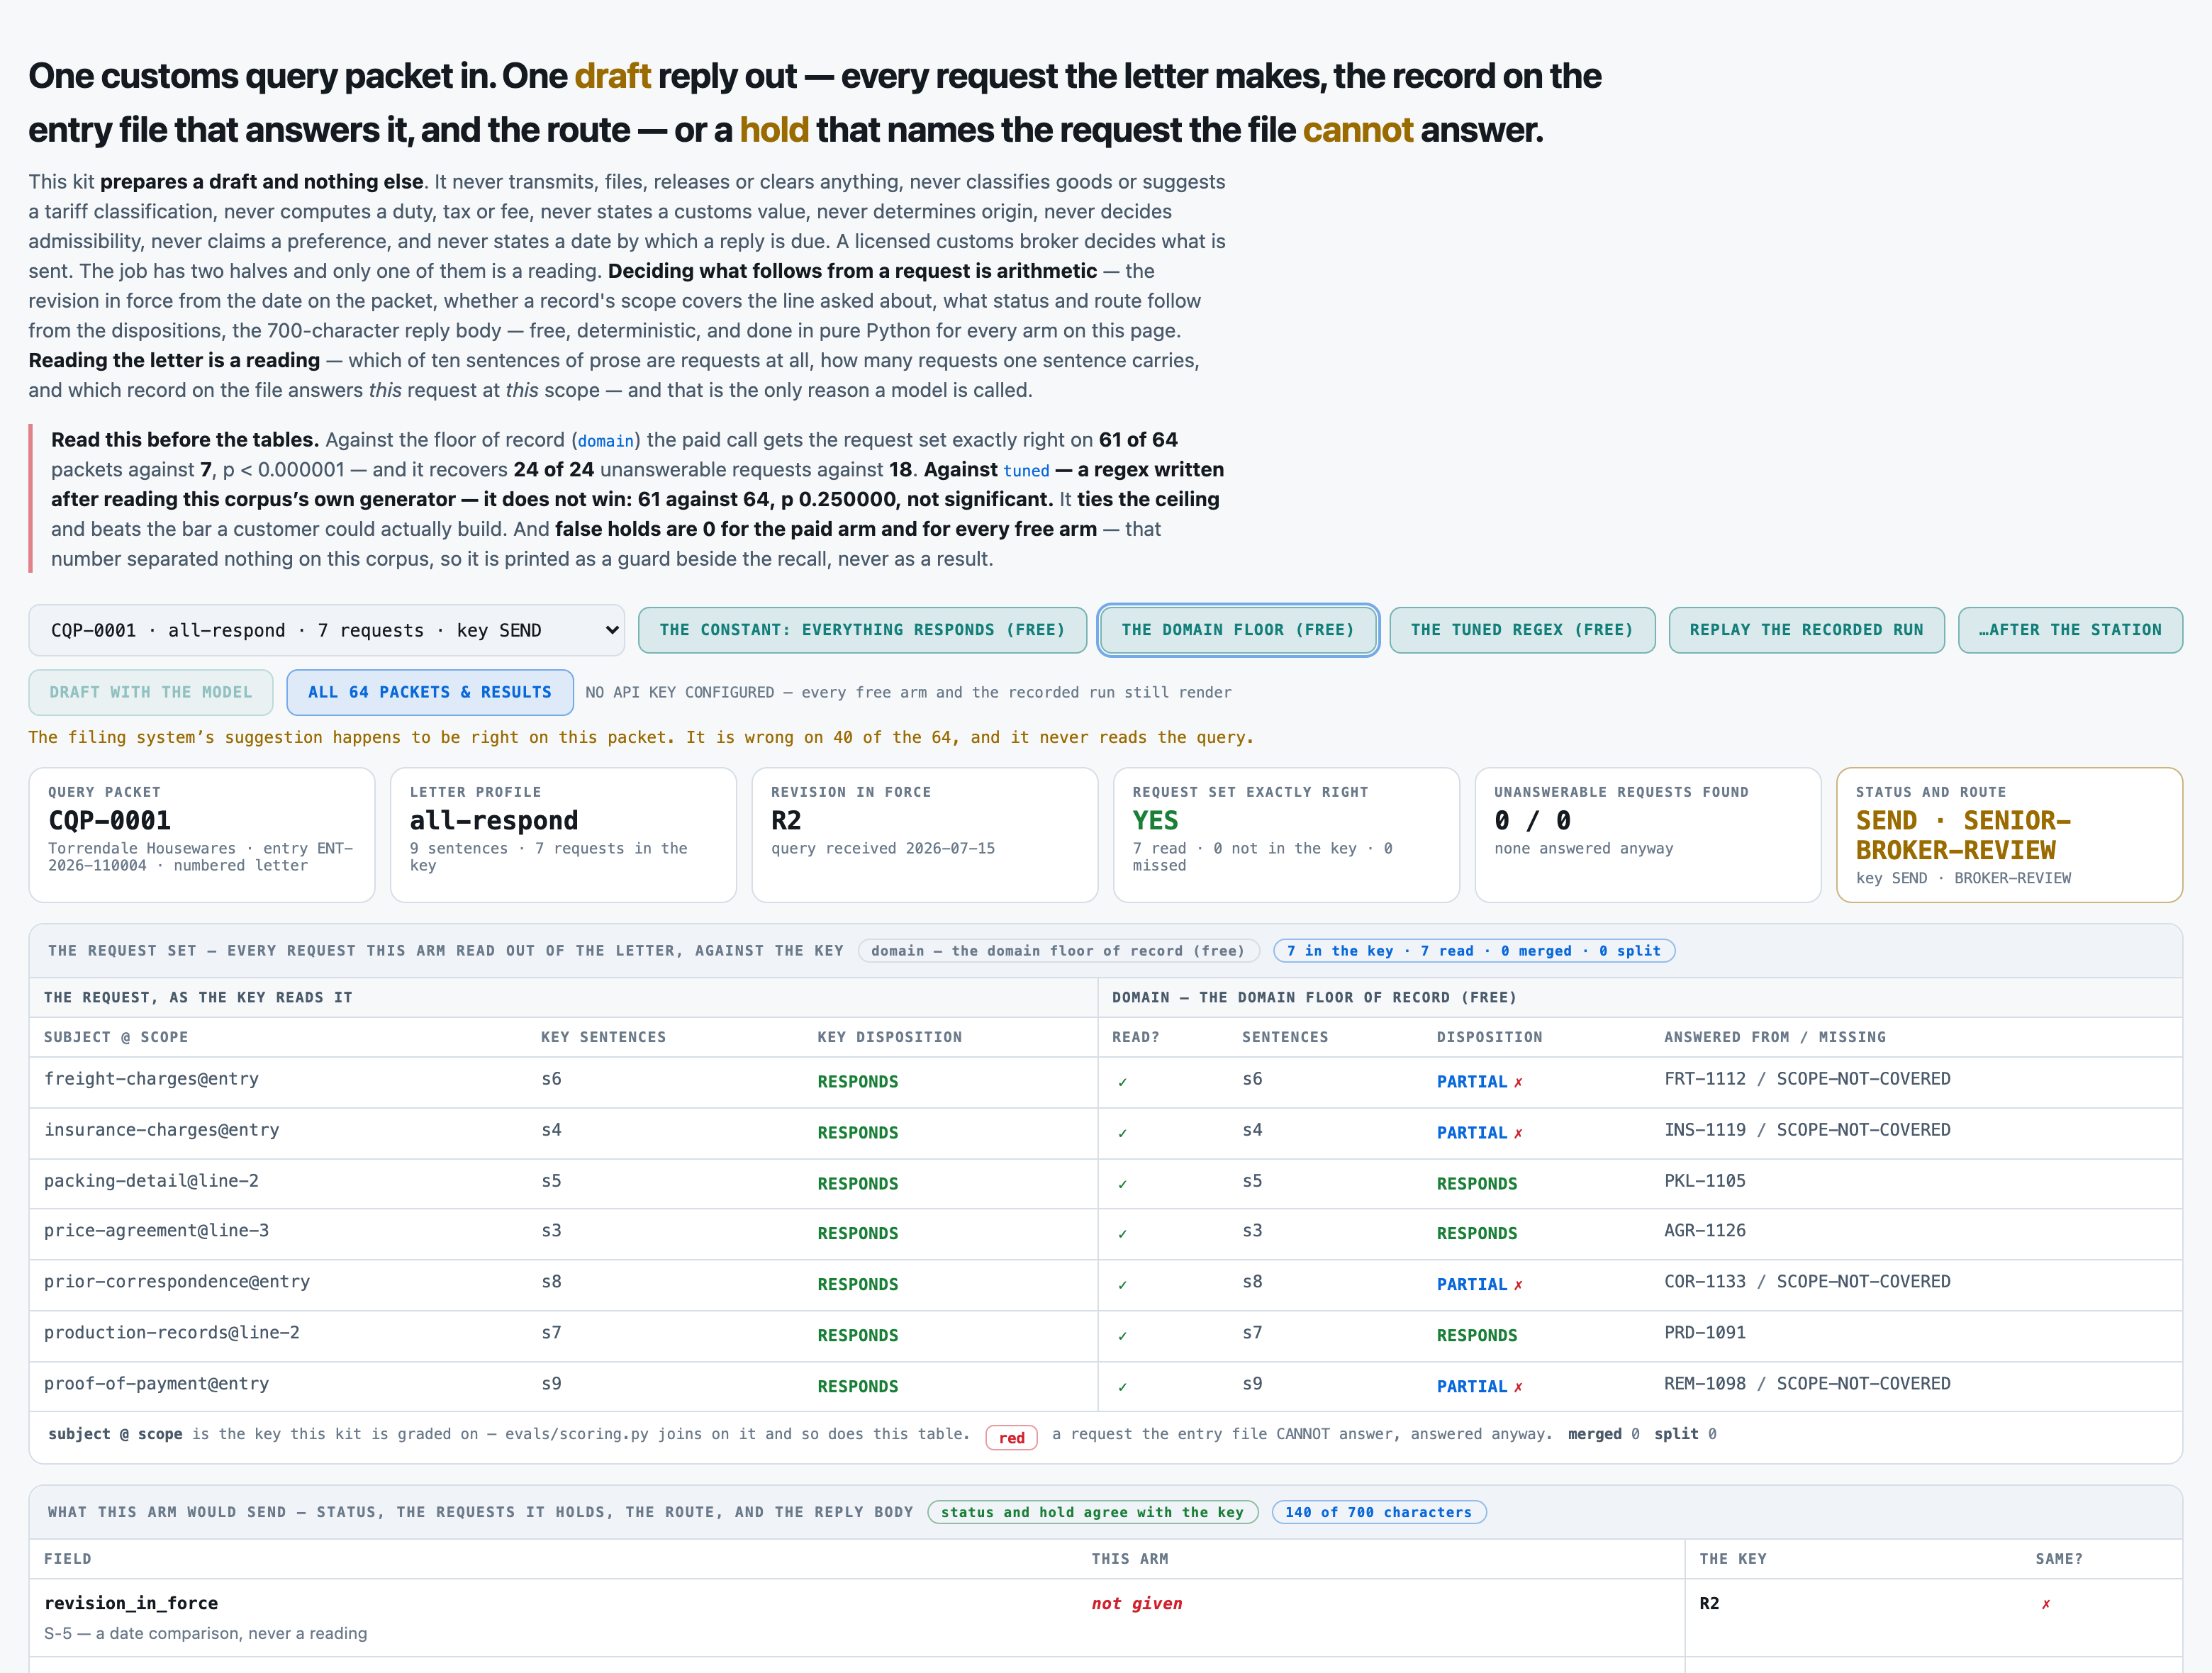Click the red x beside freight-charges PARTIAL
Screen dimensions: 2212x1673
[x=1518, y=1082]
